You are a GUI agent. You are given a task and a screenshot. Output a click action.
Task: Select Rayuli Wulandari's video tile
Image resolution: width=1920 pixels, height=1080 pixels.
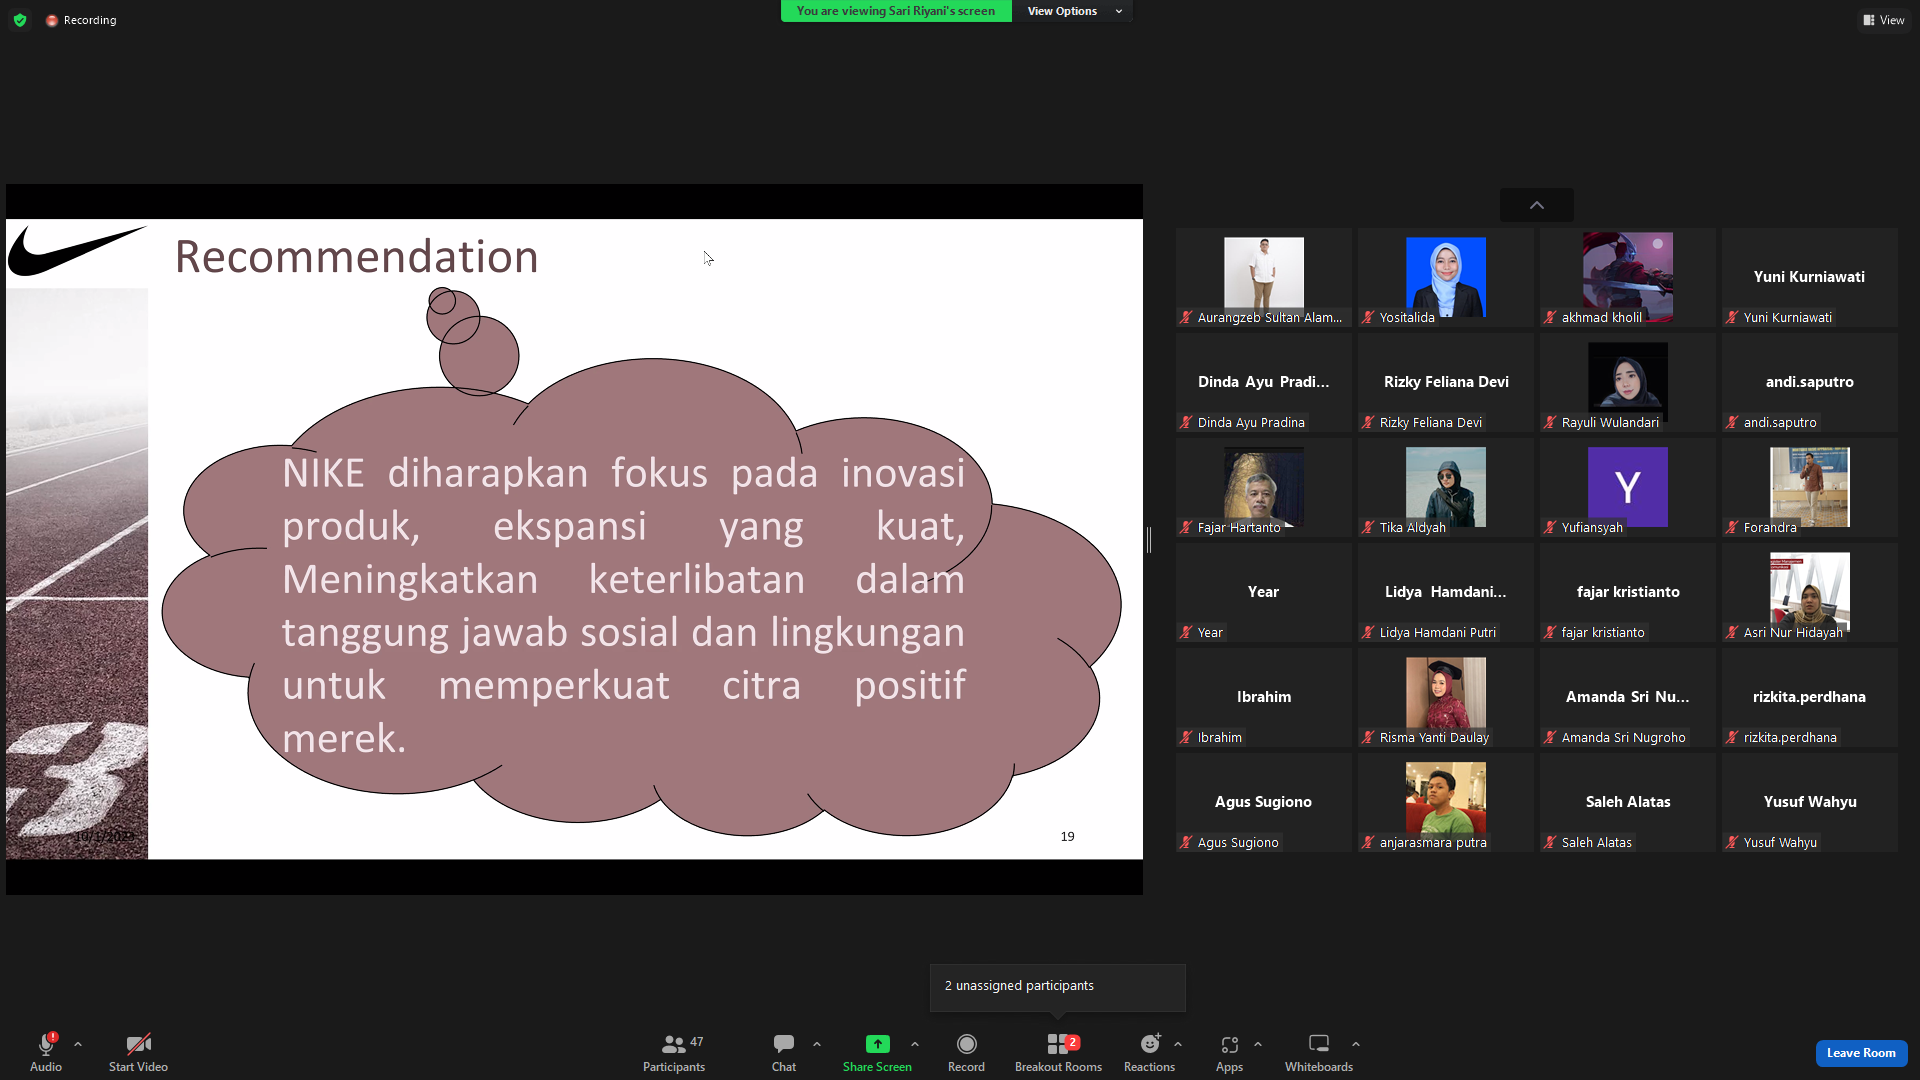click(1627, 382)
